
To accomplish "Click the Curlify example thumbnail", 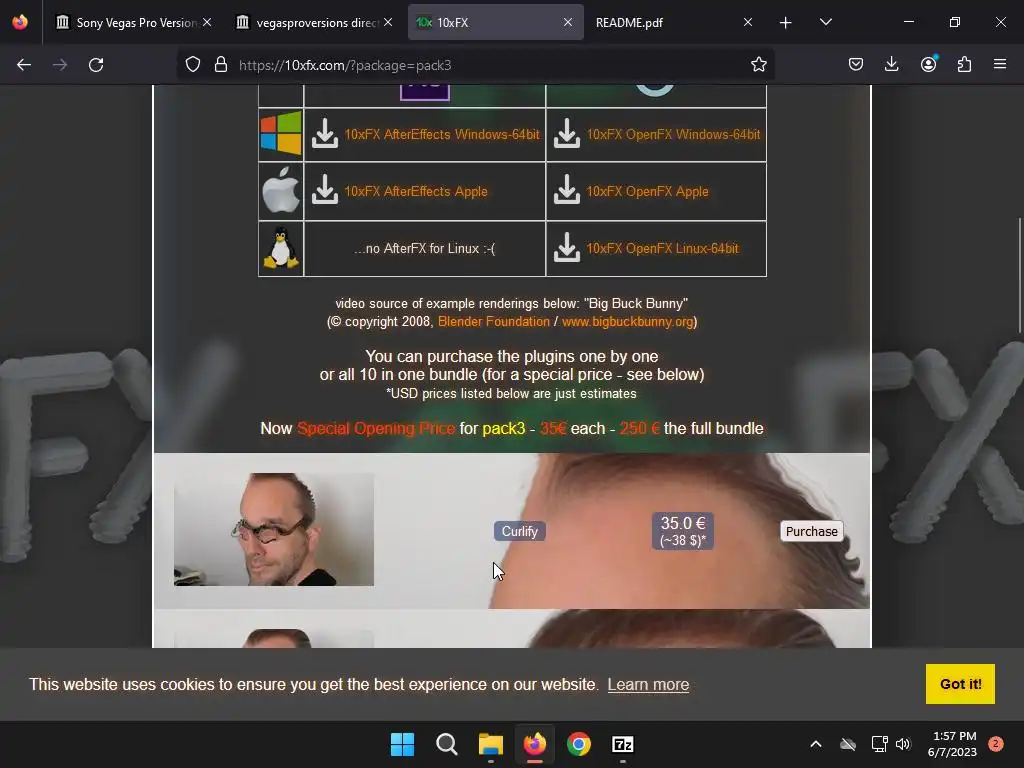I will (x=274, y=529).
